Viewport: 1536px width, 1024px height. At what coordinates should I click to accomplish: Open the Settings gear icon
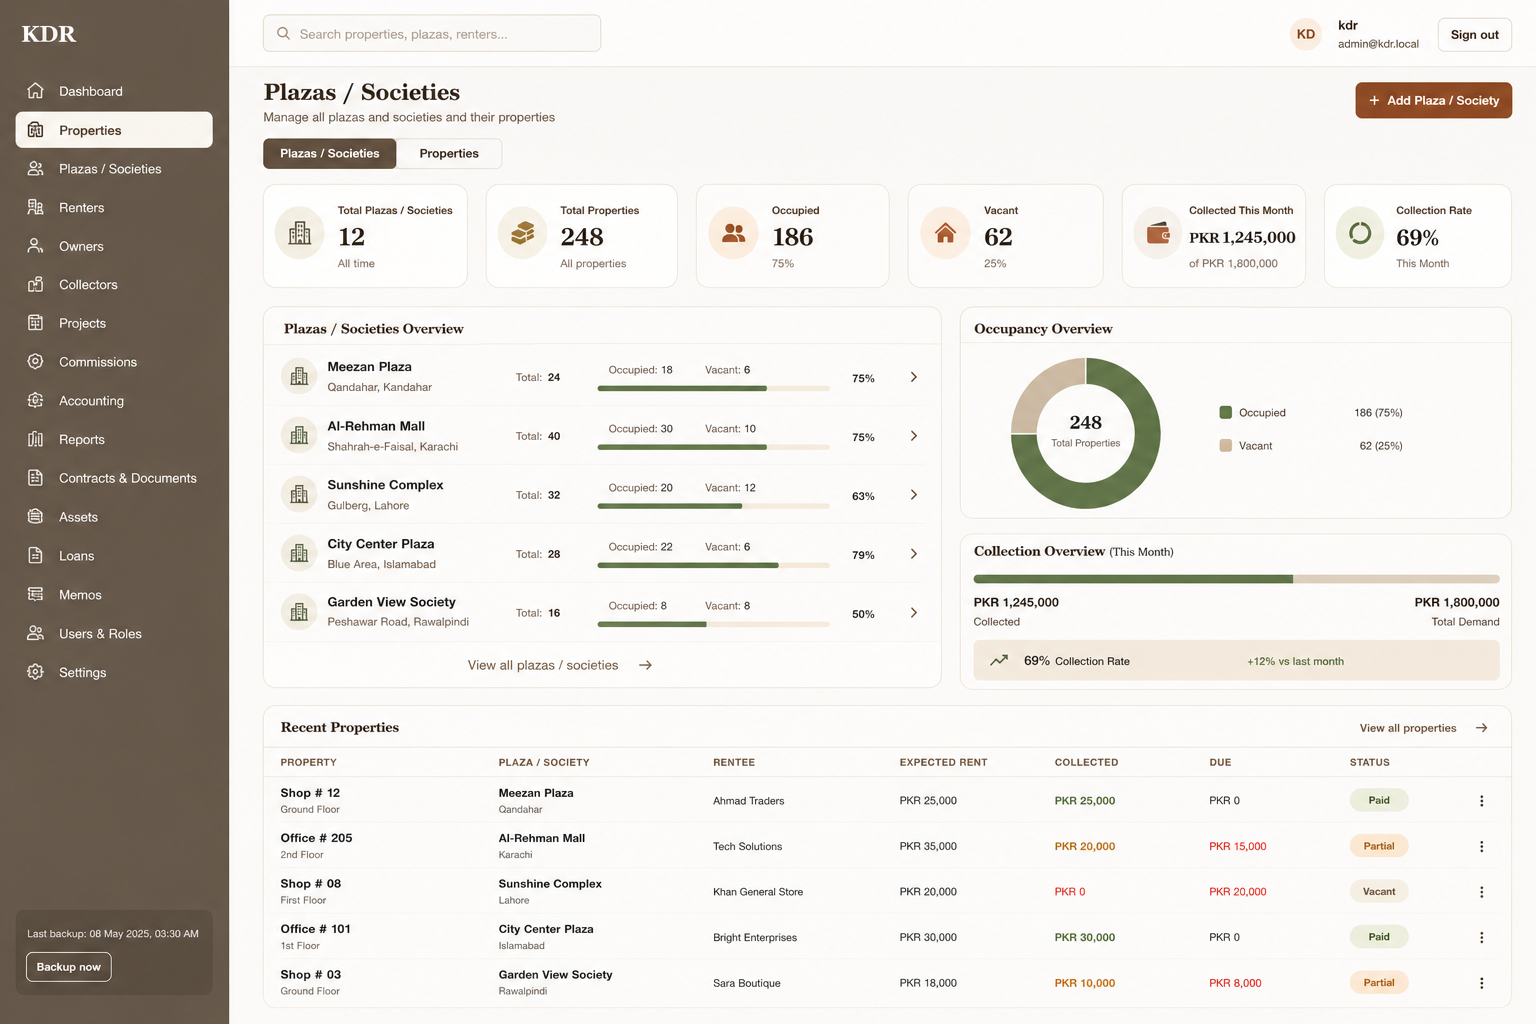(36, 672)
